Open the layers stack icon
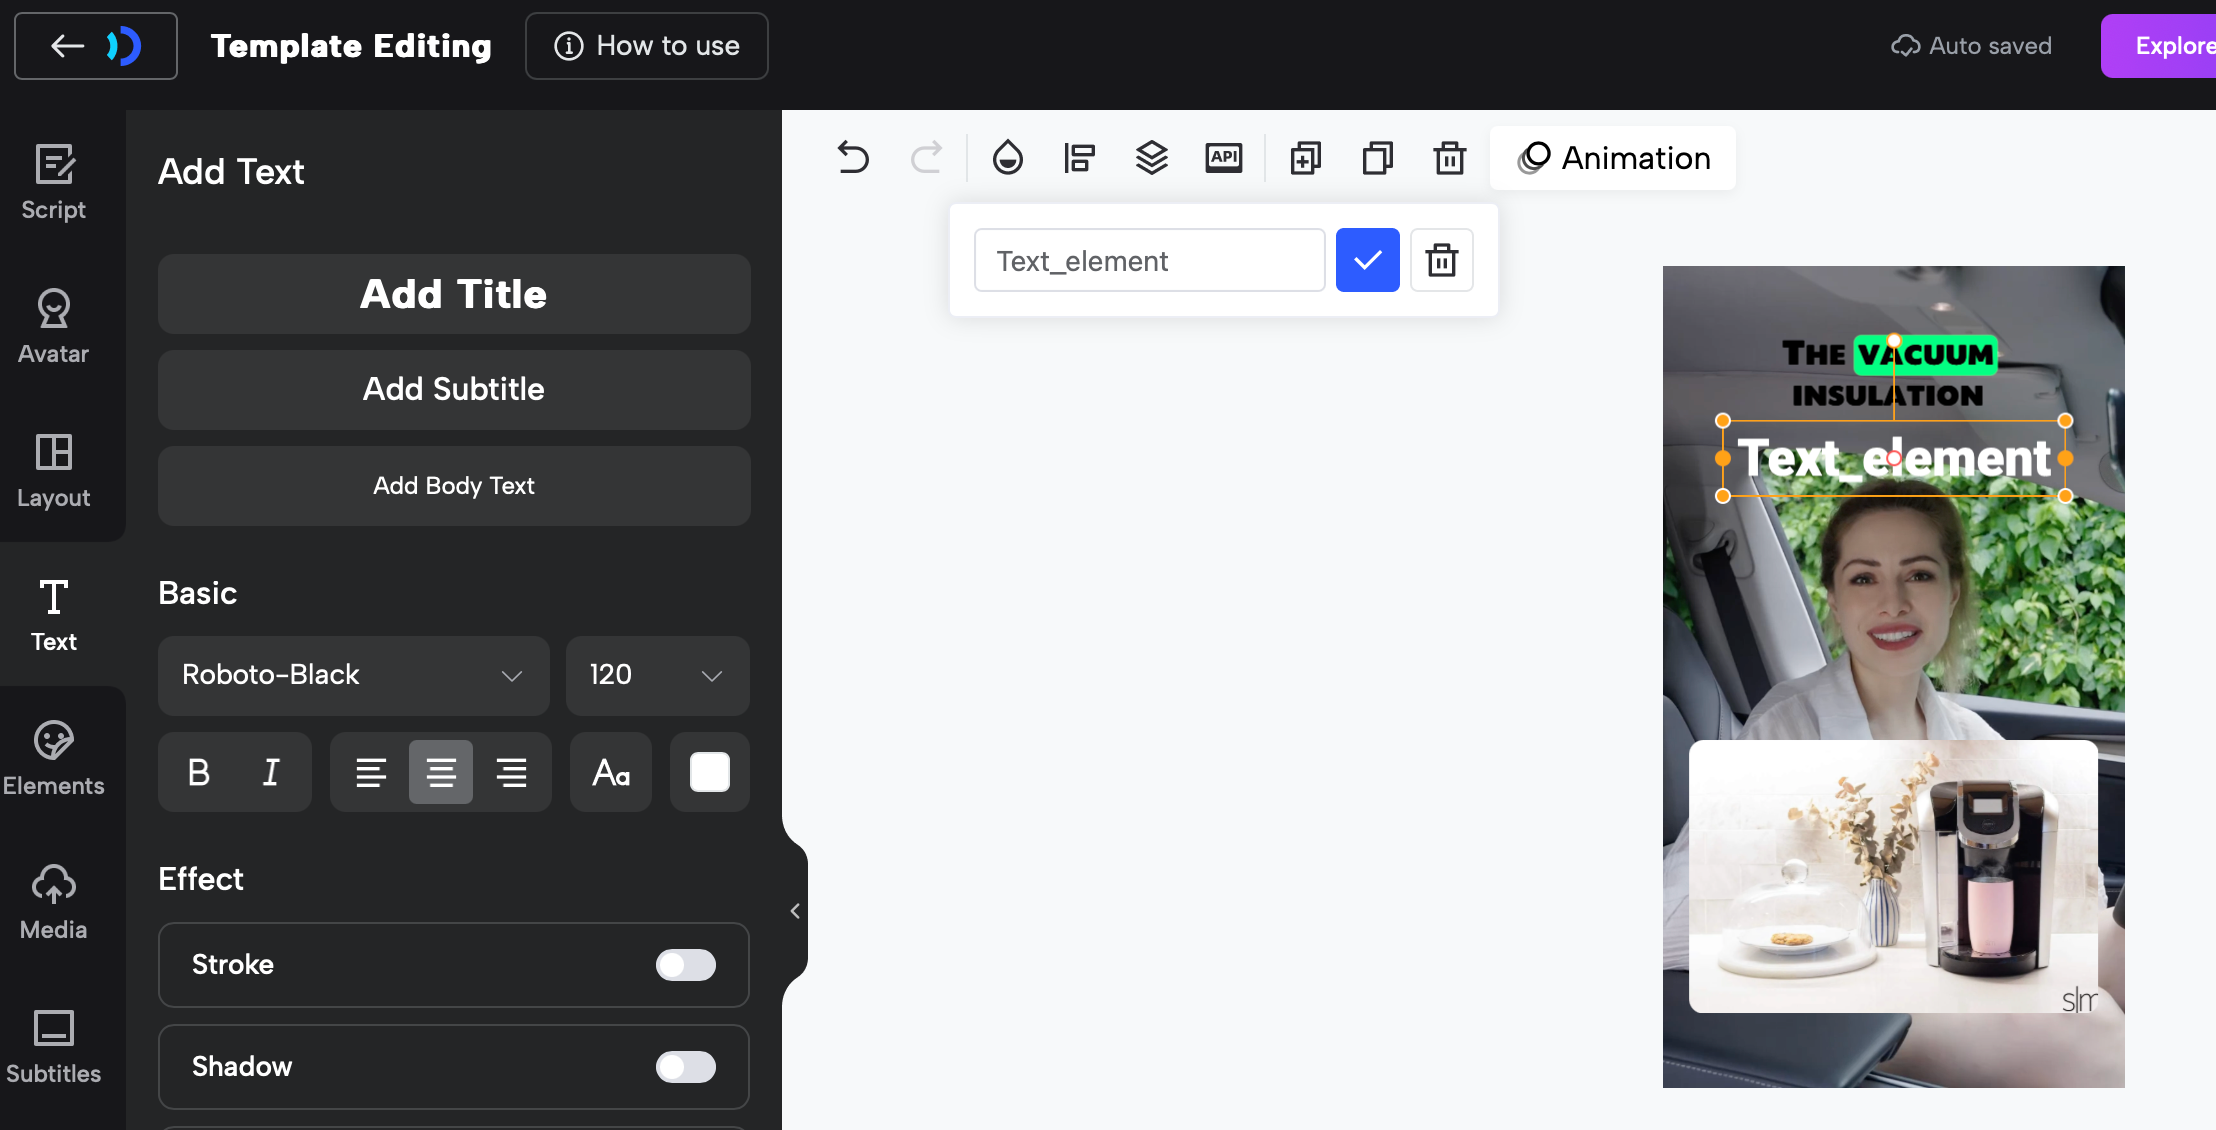 [x=1151, y=158]
